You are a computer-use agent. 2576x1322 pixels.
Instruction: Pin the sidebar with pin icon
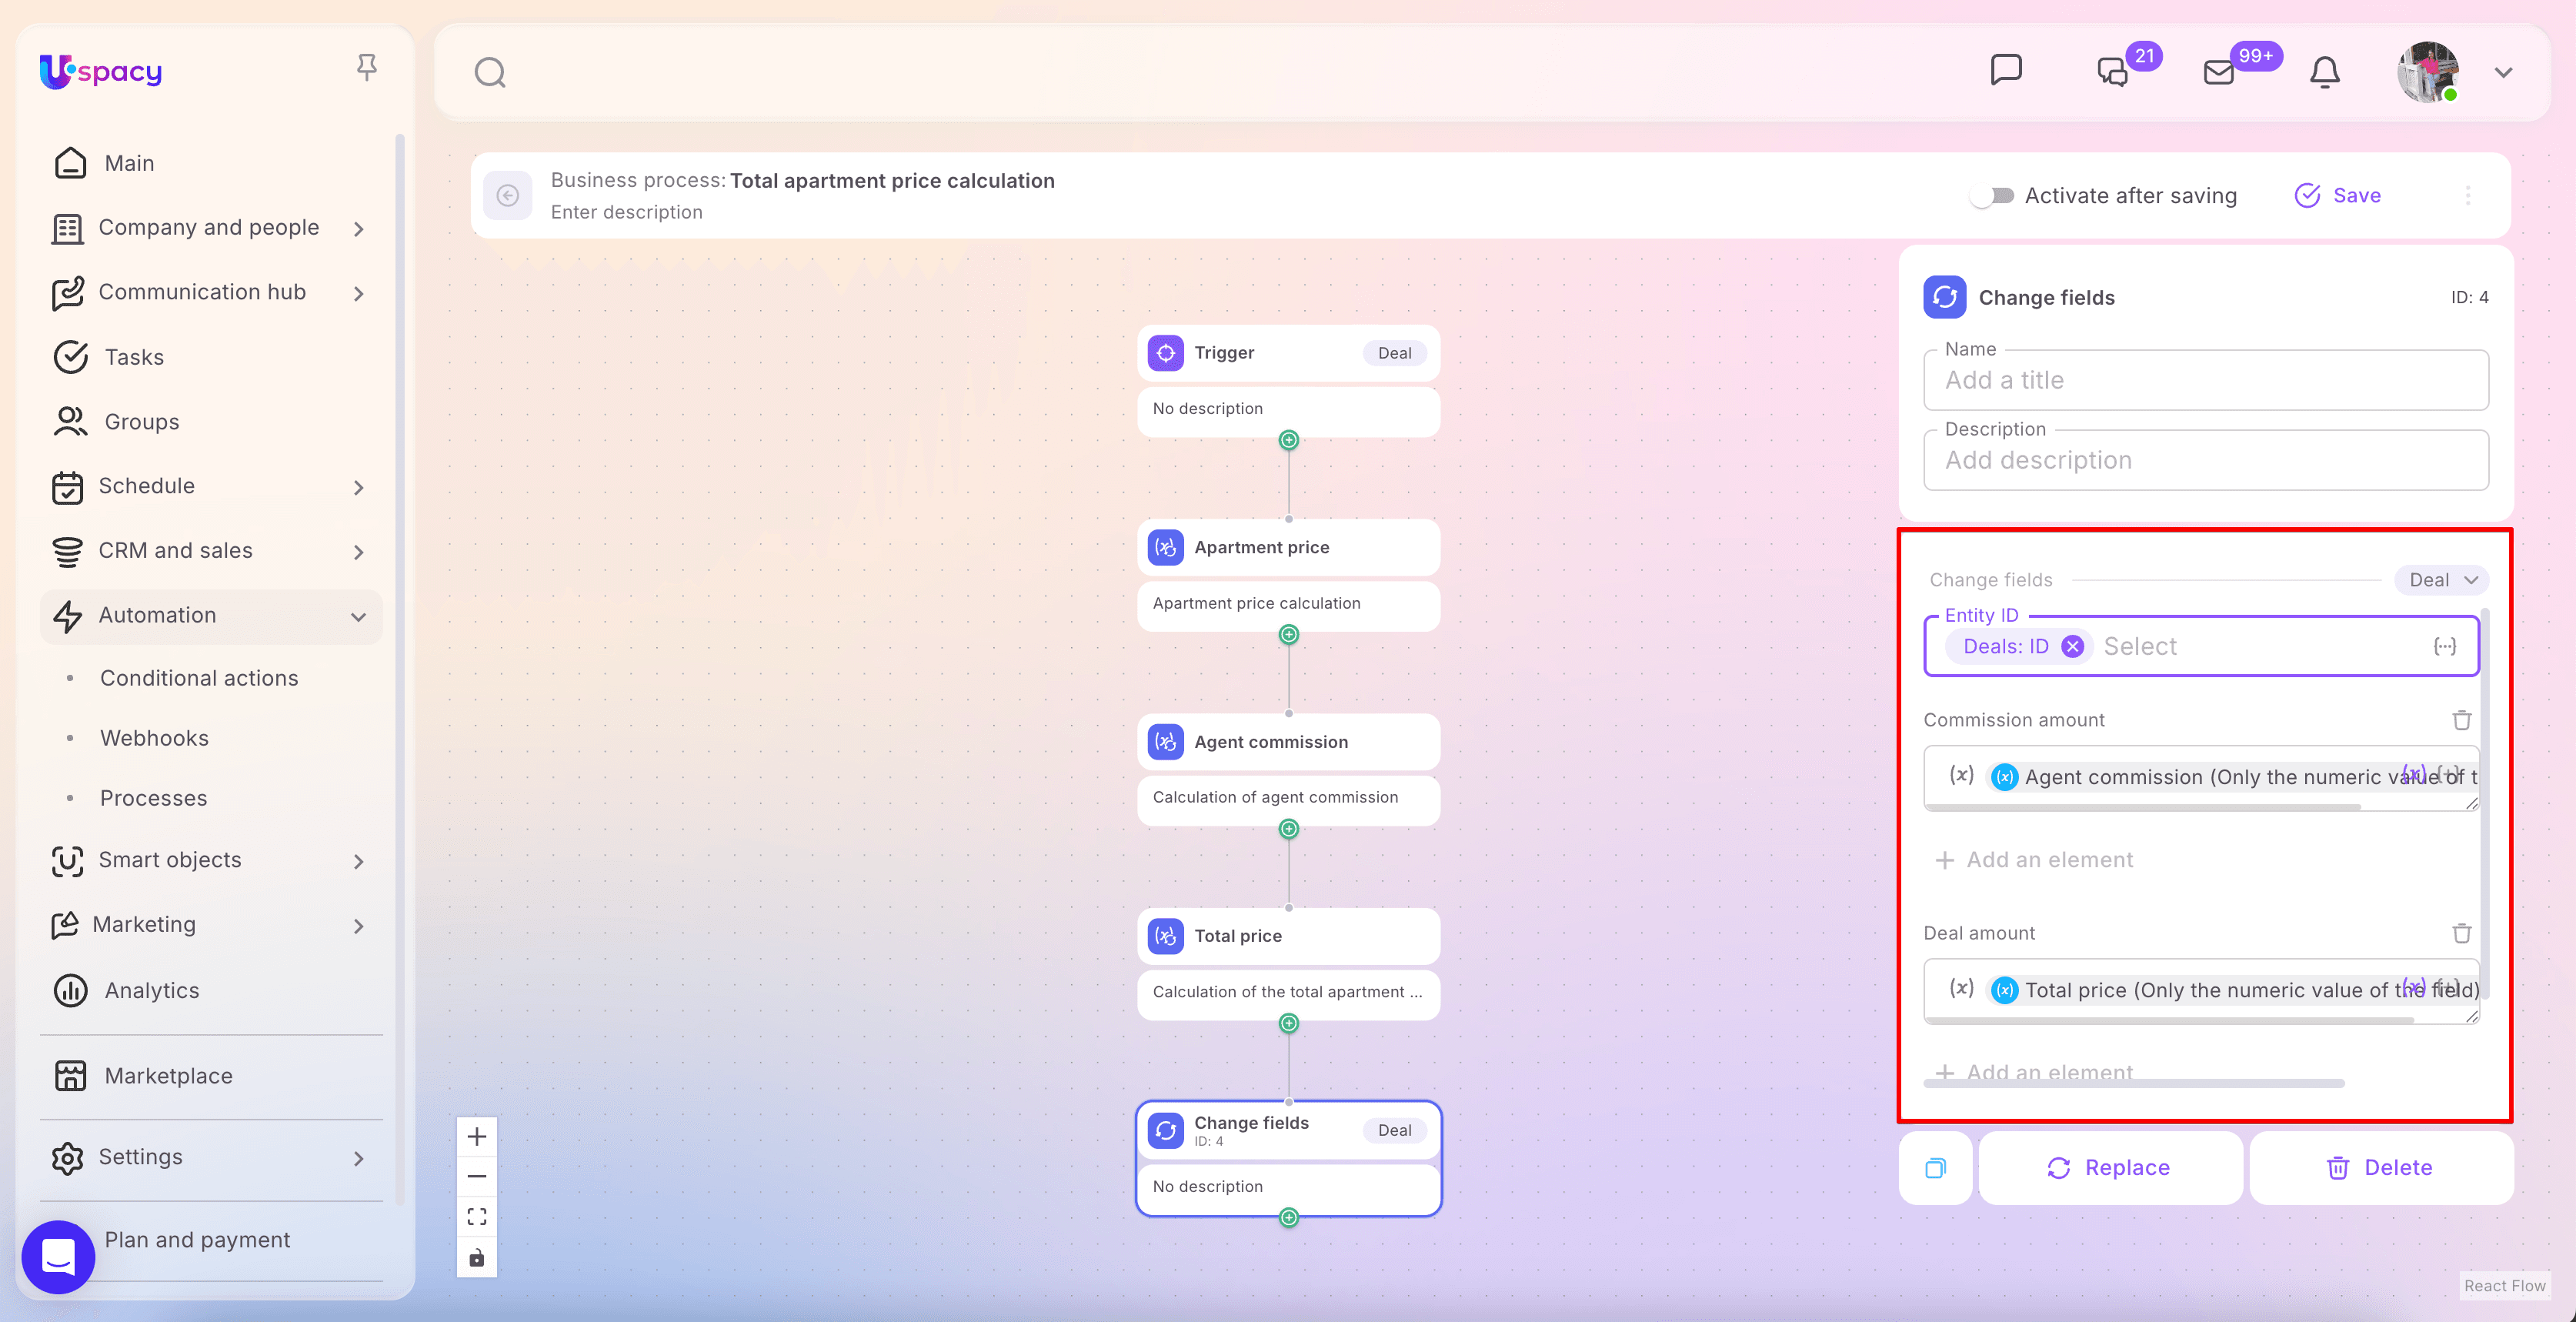tap(367, 67)
